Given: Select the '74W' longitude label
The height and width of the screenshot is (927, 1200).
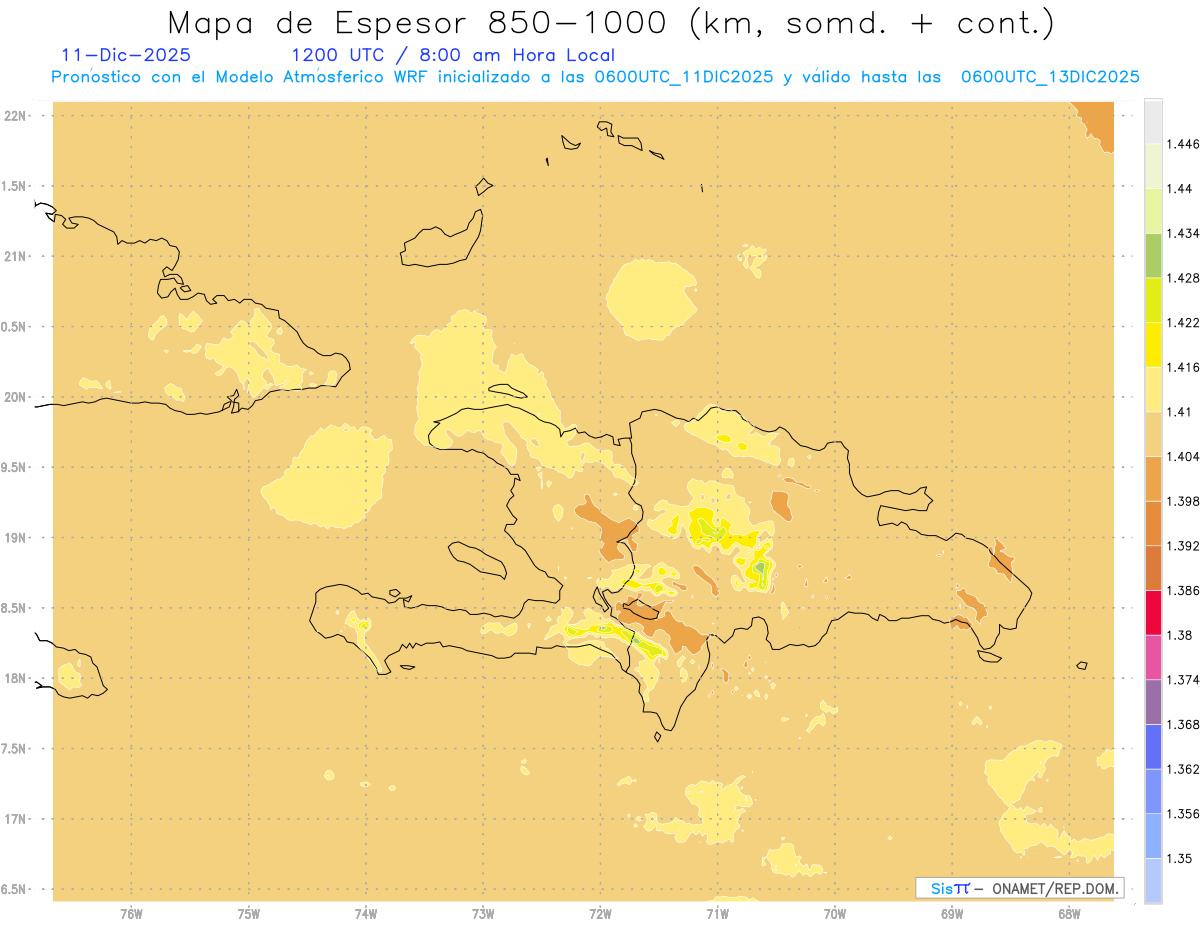Looking at the screenshot, I should coord(366,914).
